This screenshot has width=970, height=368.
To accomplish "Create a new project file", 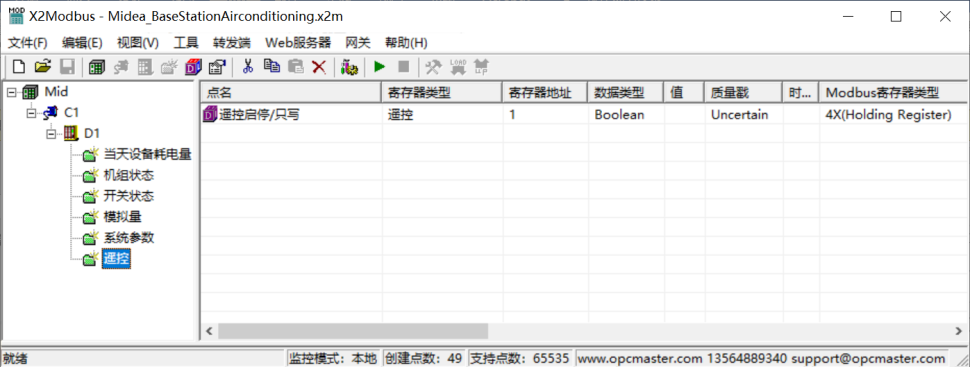I will coord(19,67).
